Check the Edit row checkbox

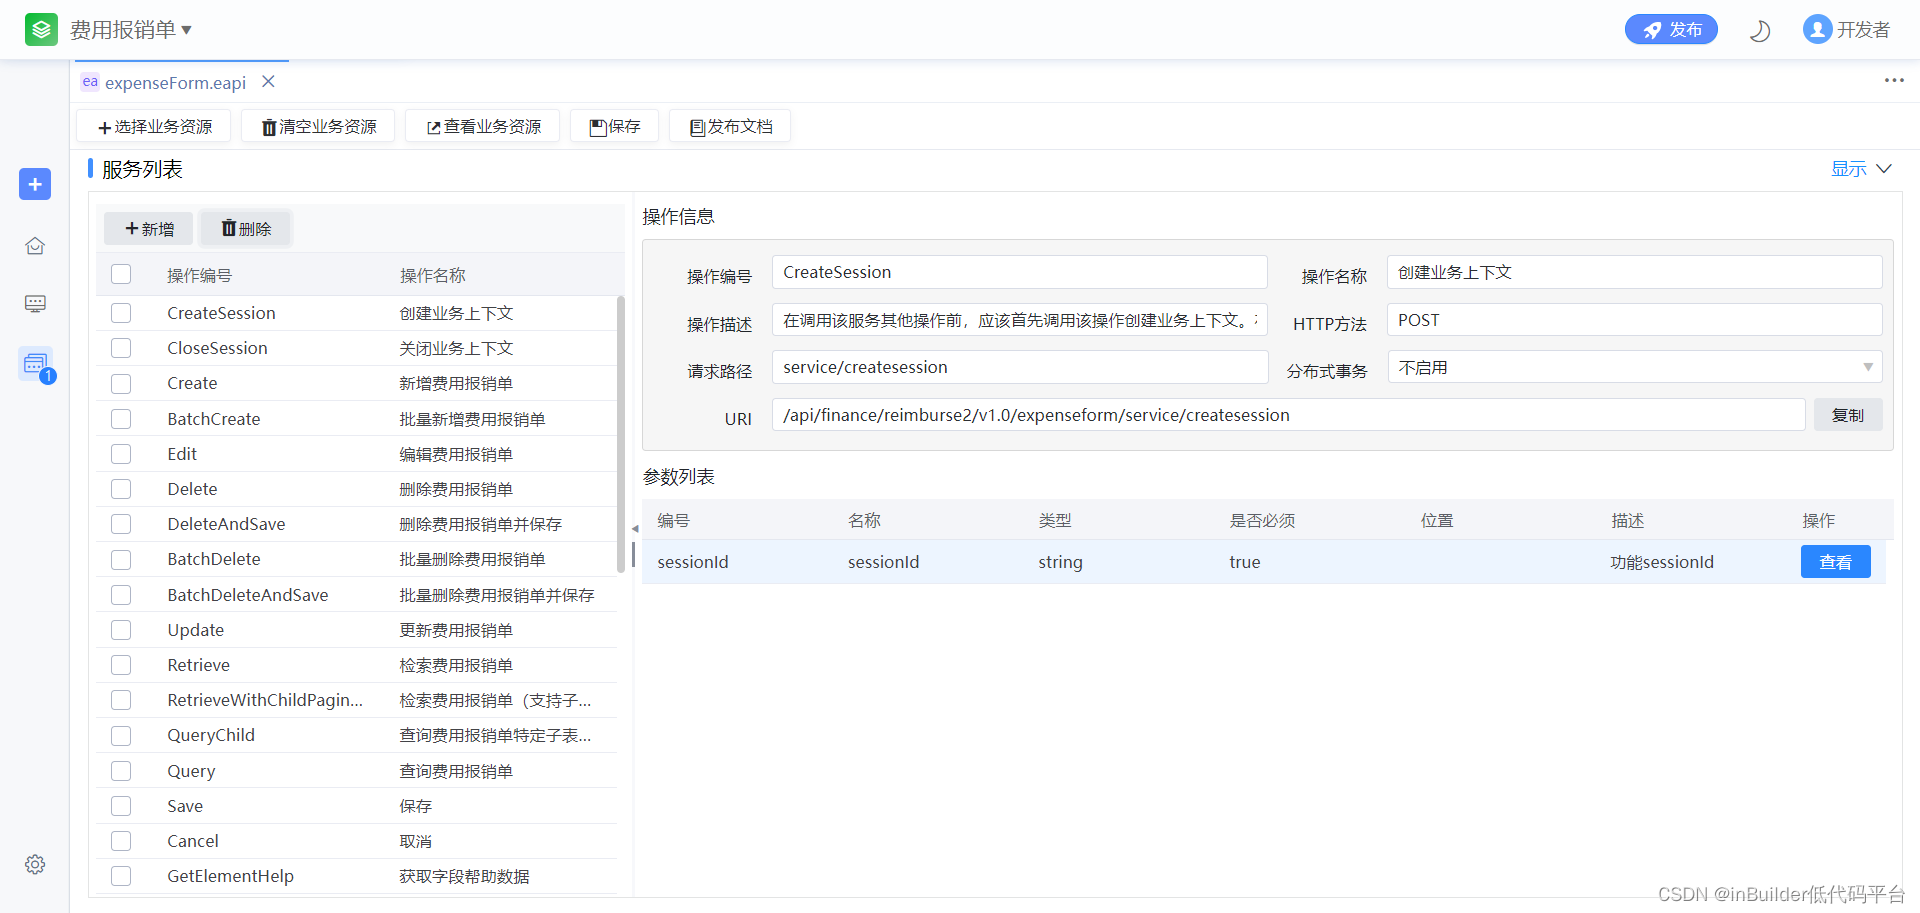[x=121, y=454]
